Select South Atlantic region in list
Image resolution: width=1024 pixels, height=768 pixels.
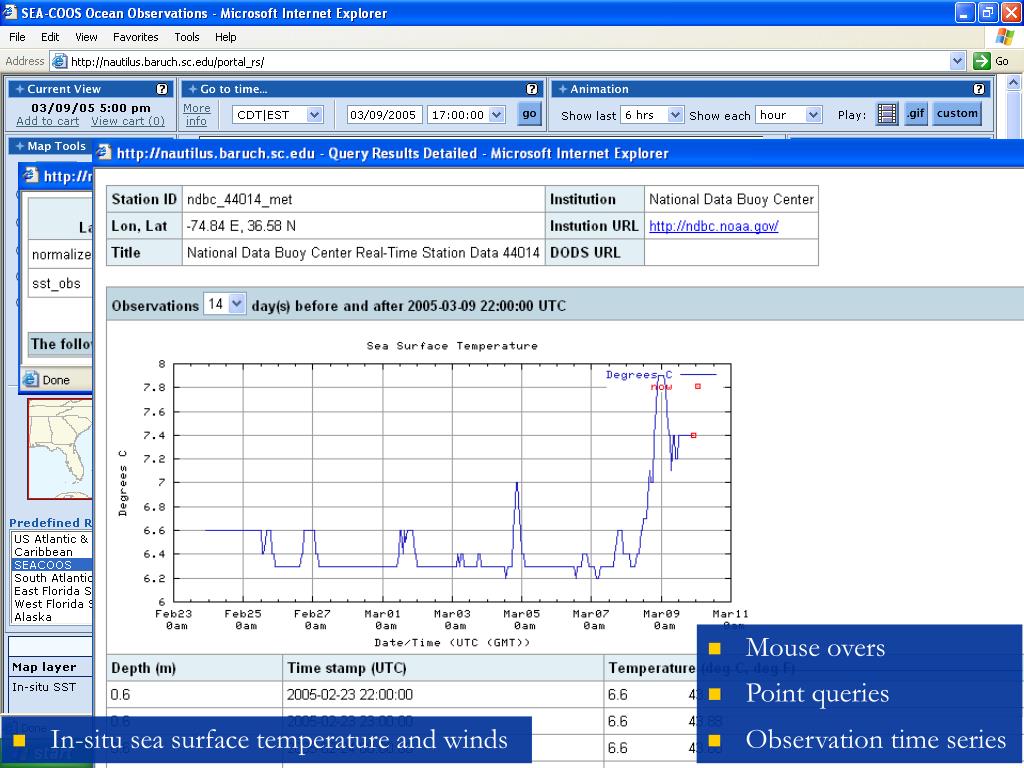click(53, 578)
